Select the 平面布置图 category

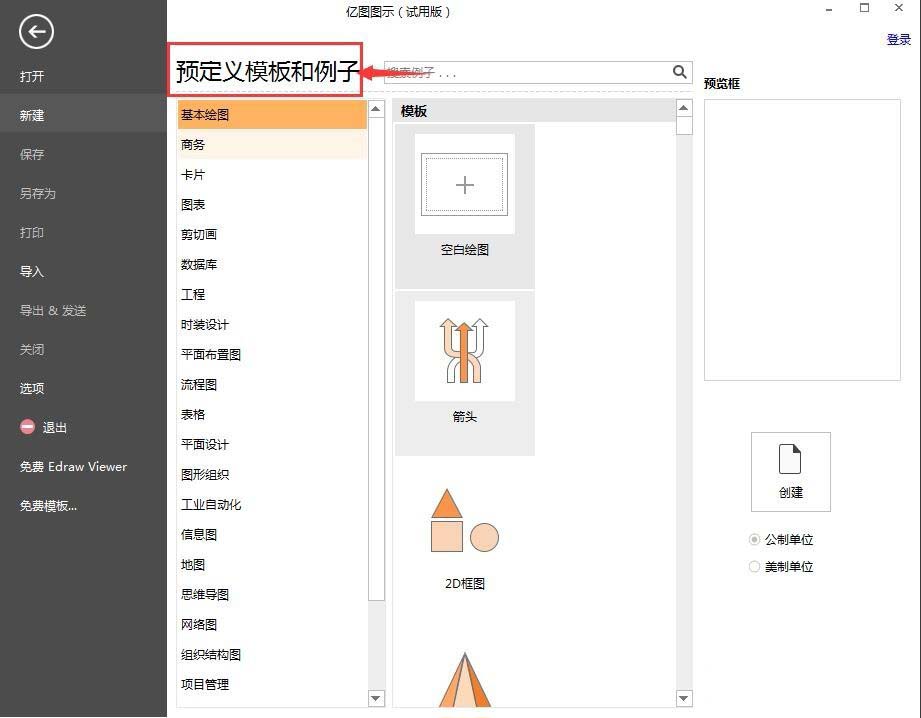click(x=272, y=354)
